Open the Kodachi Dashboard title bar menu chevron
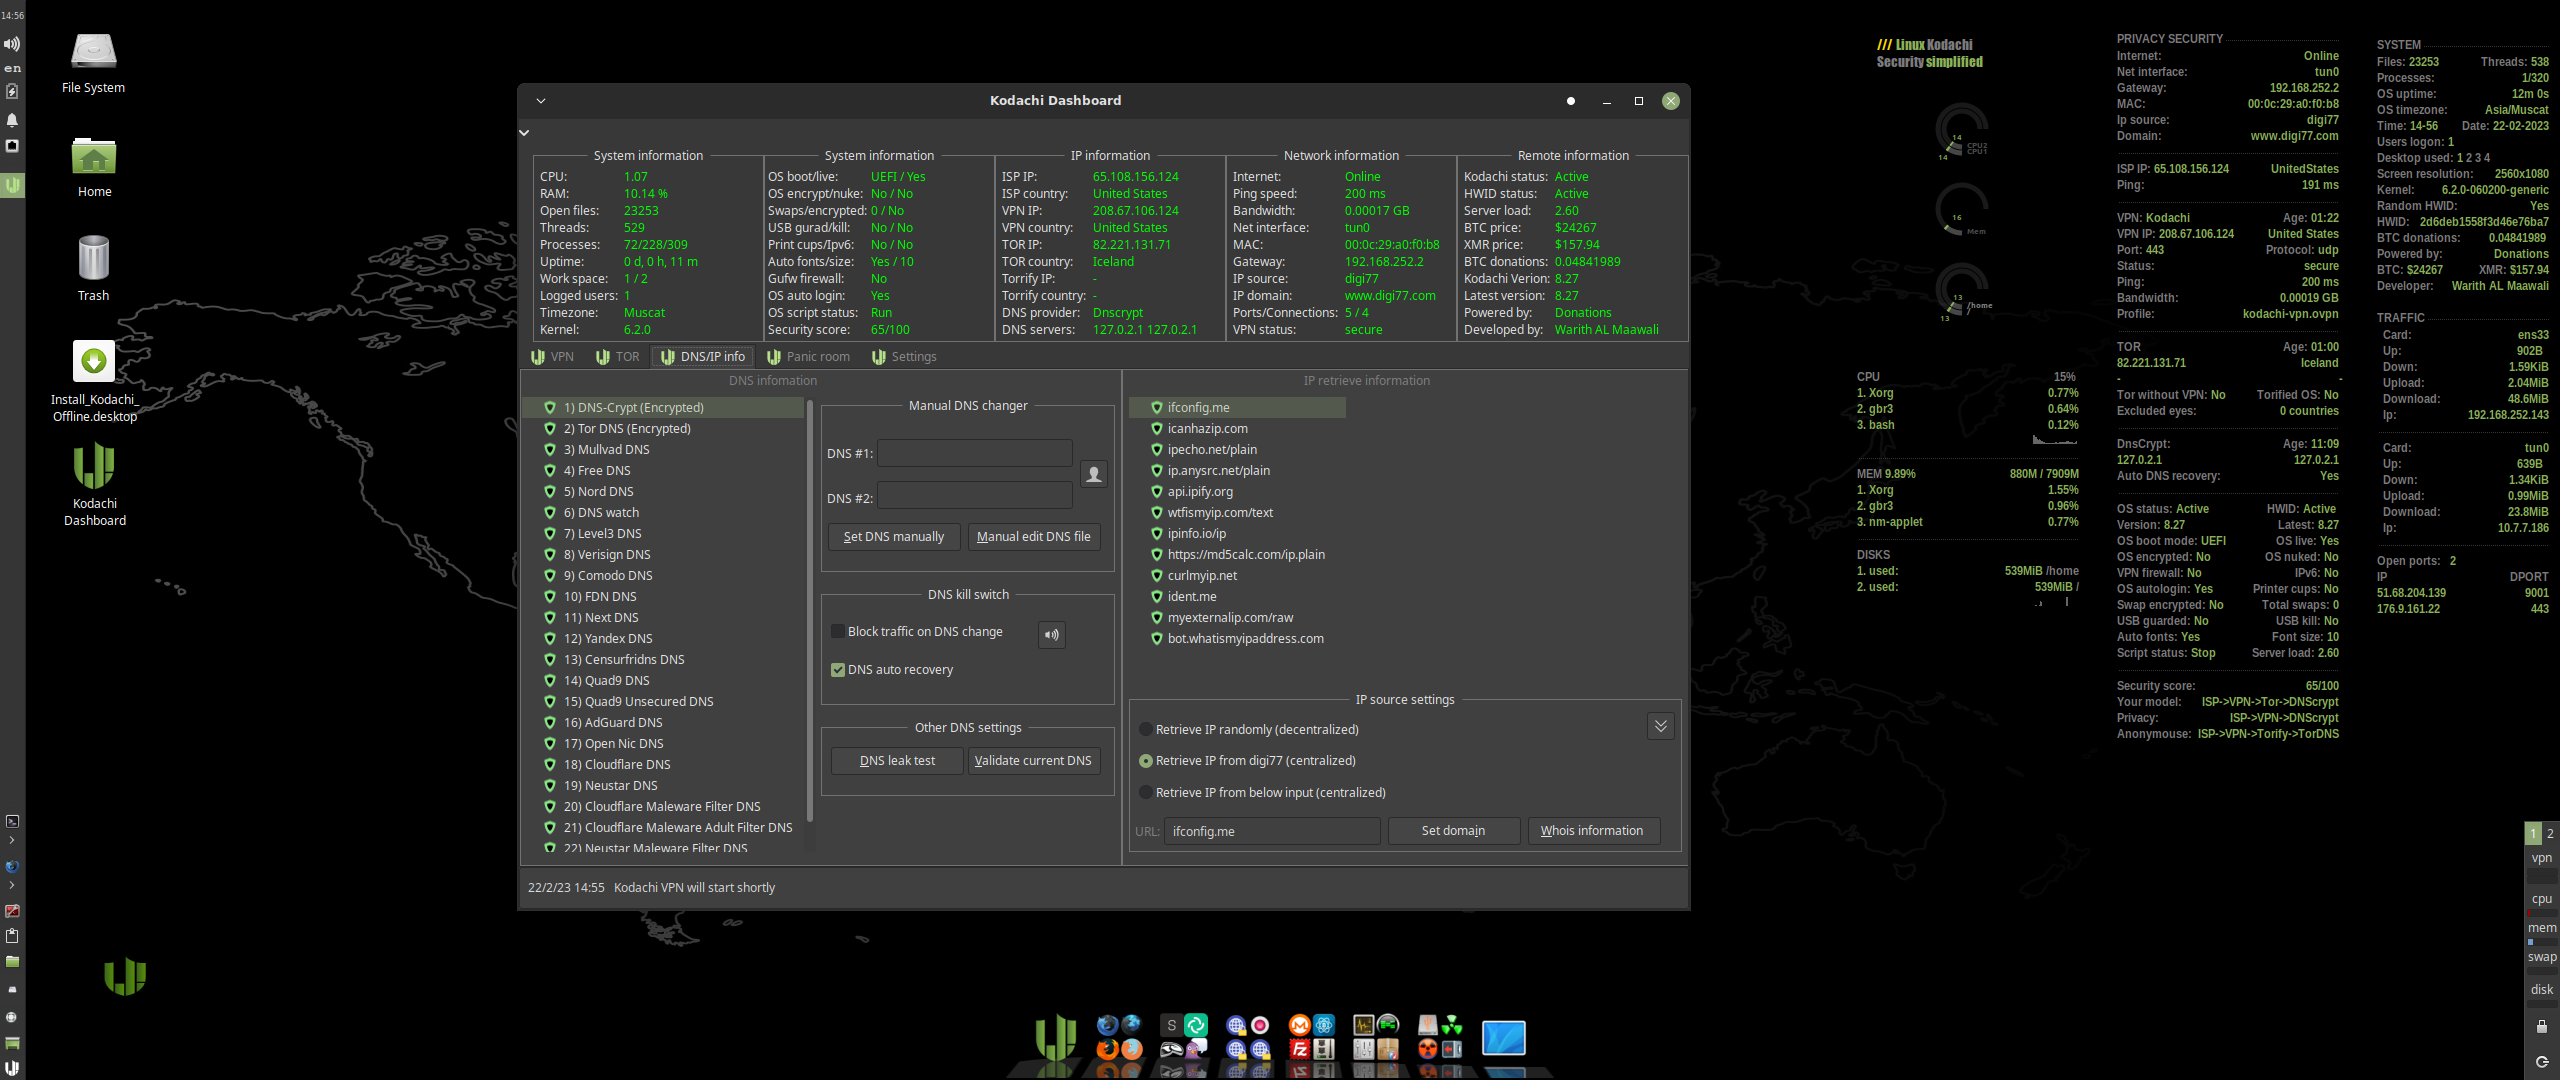This screenshot has height=1080, width=2560. 541,101
